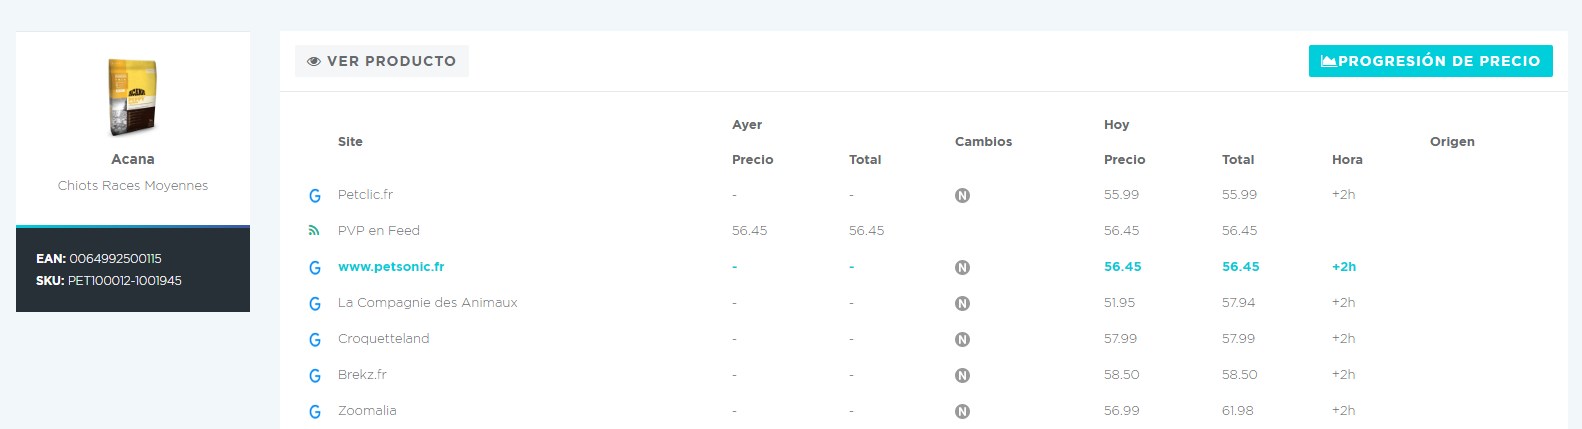
Task: Select the PVP en Feed row name
Action: point(379,231)
